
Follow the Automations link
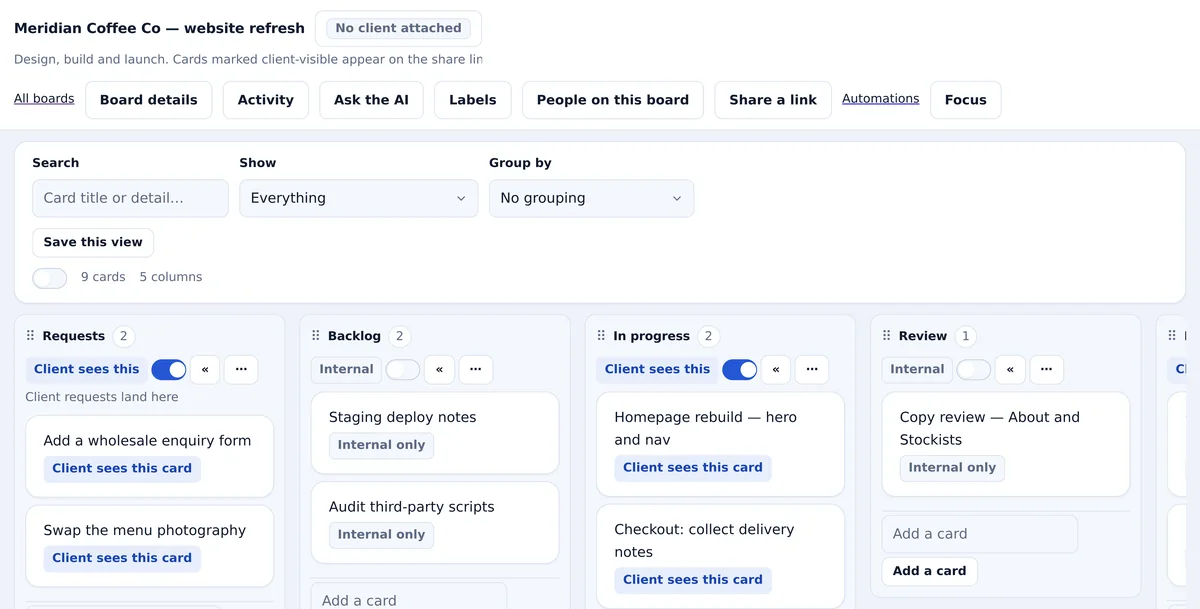pos(881,99)
